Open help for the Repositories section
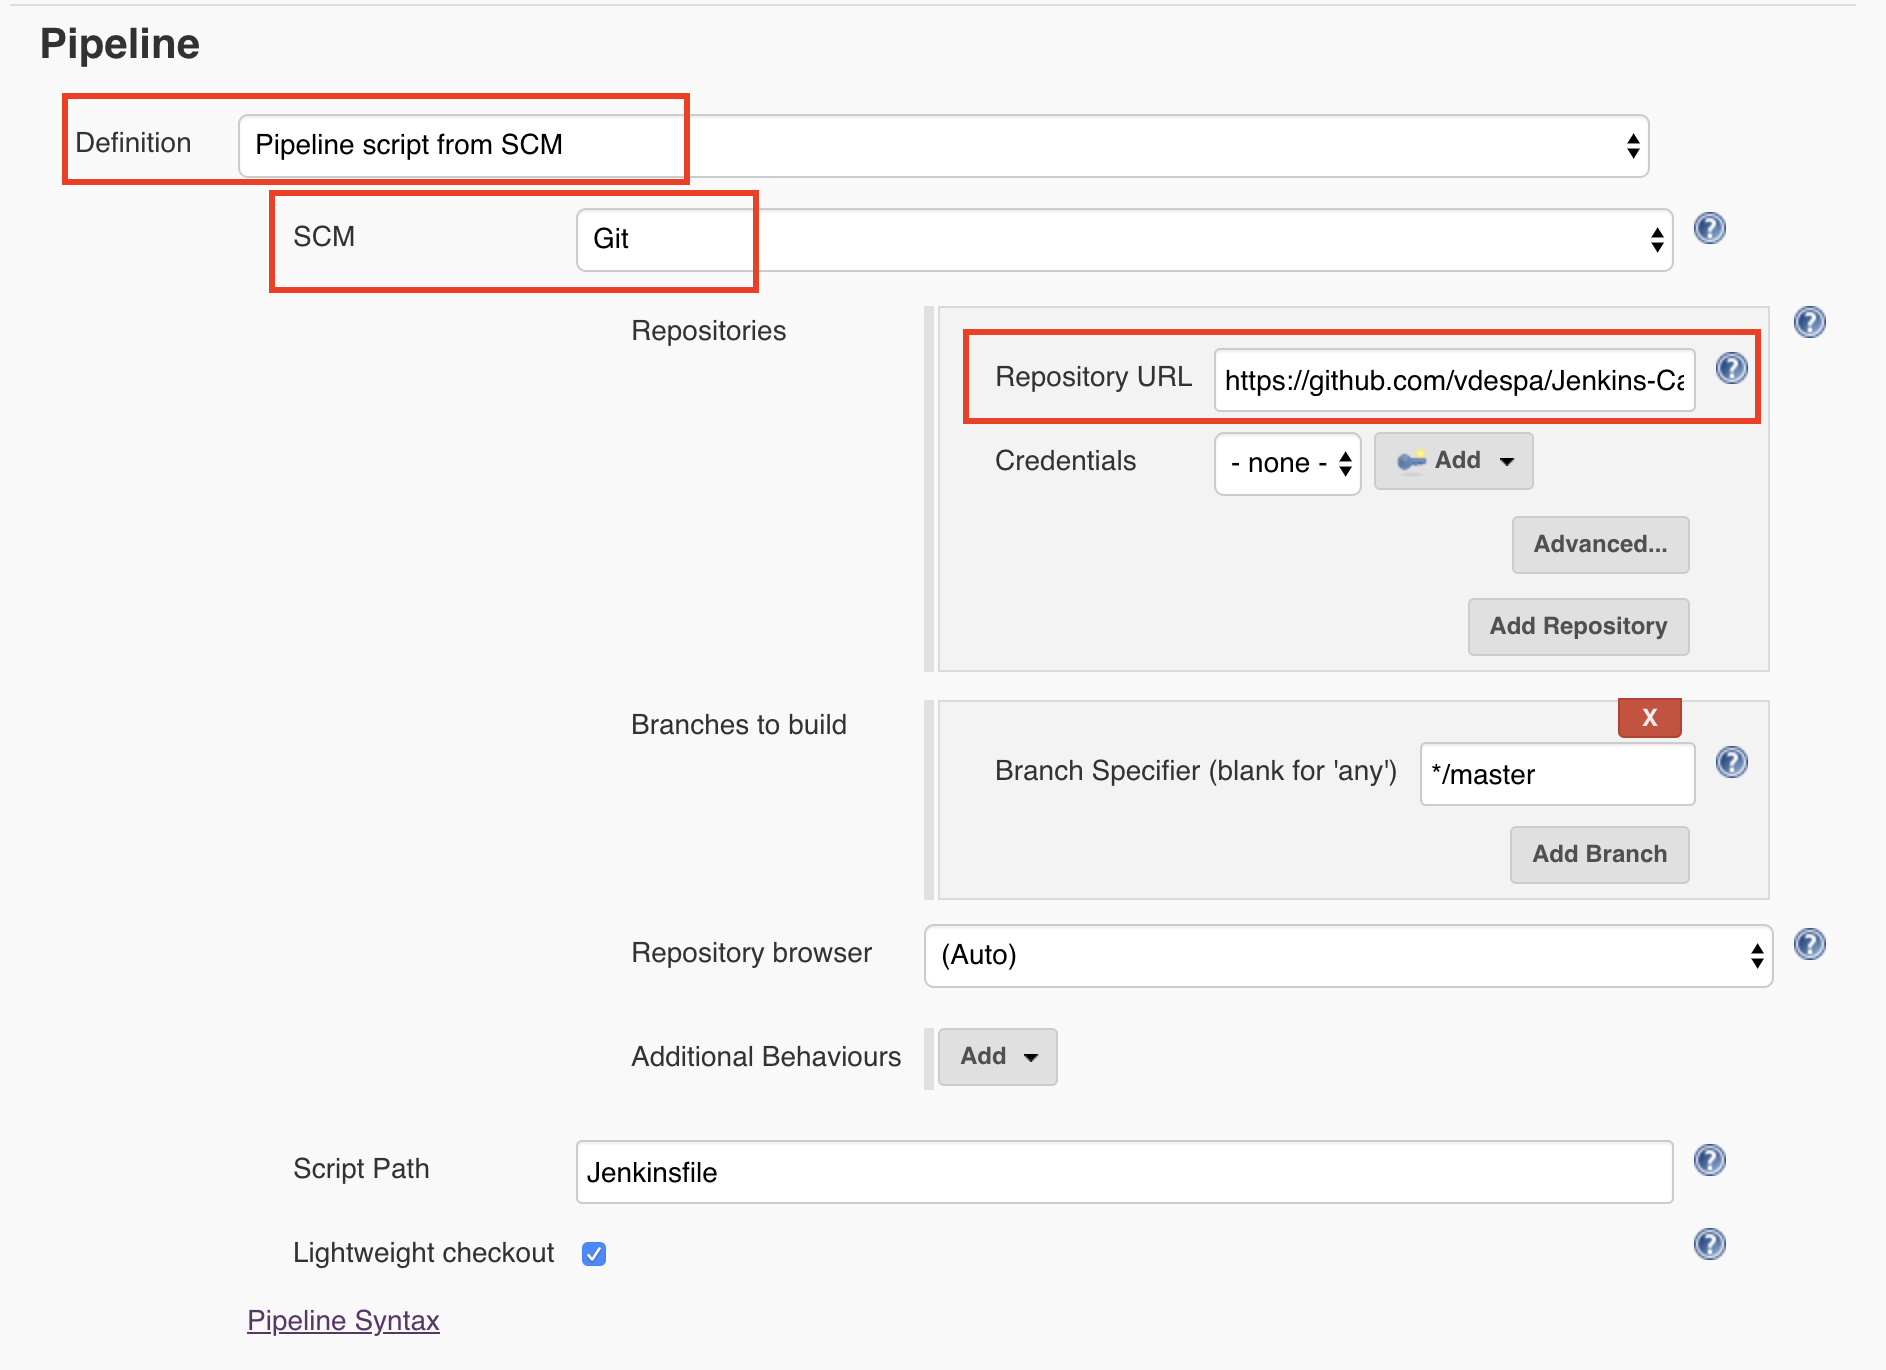This screenshot has width=1886, height=1370. [x=1809, y=322]
